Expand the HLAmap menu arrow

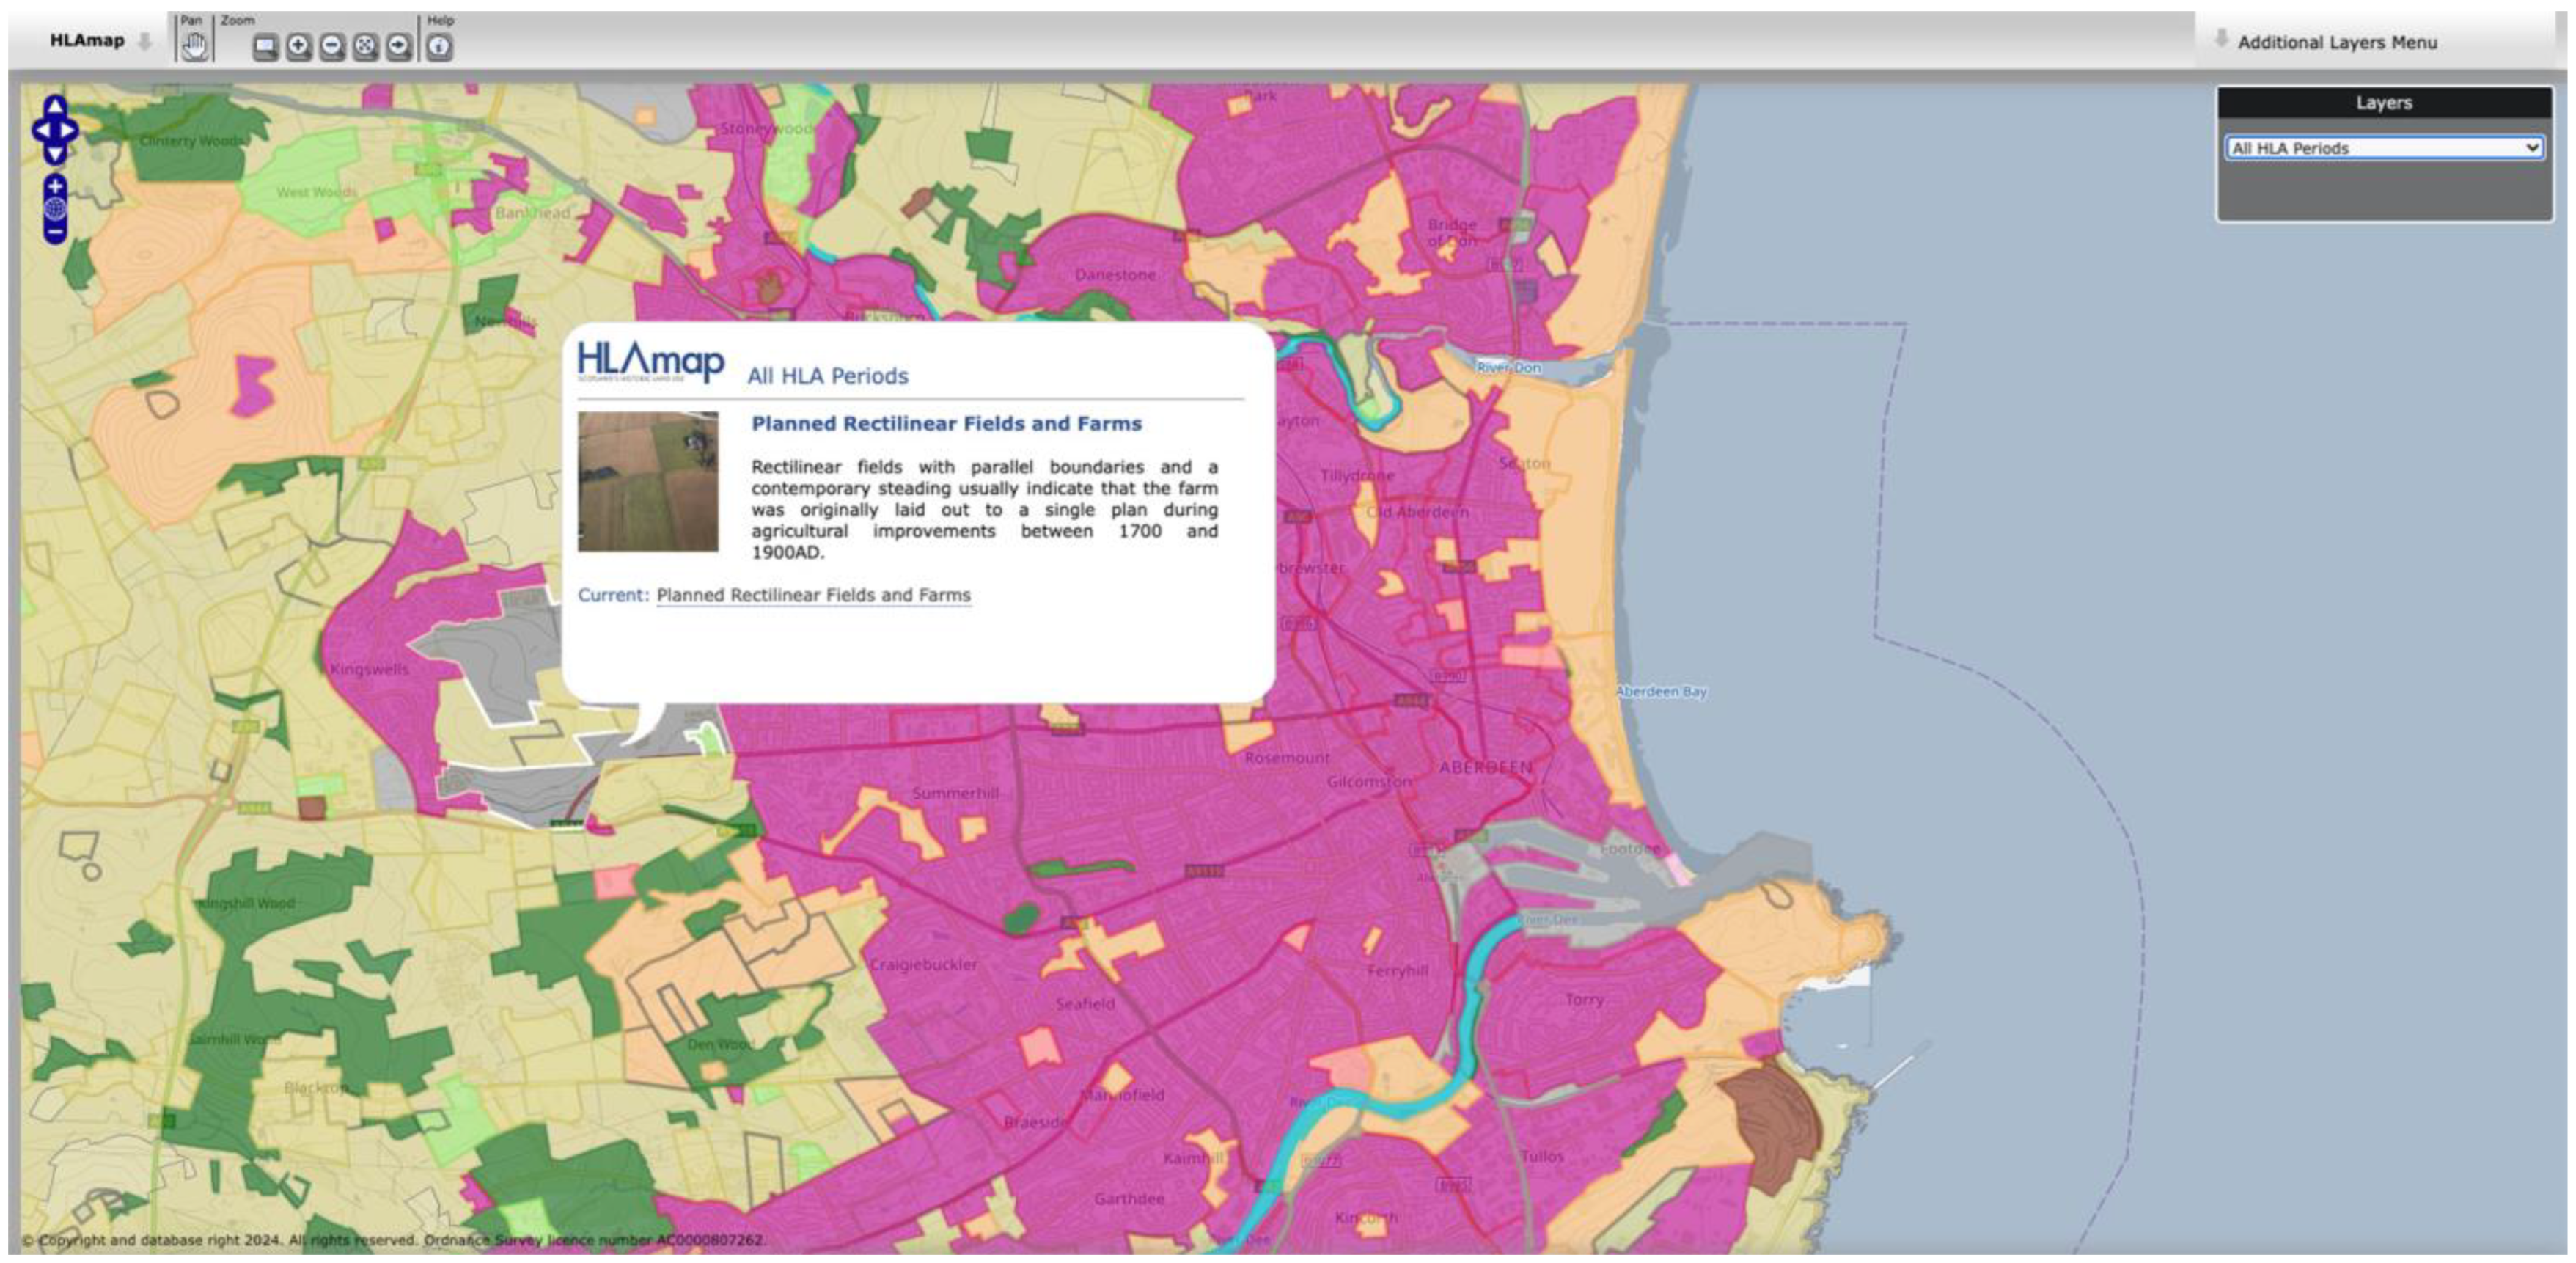click(x=144, y=41)
